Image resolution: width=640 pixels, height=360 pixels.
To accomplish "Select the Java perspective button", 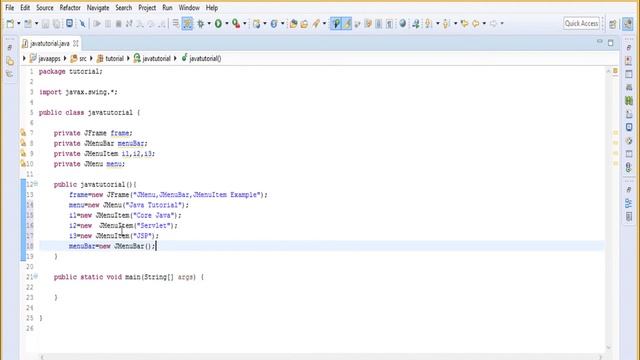I will [x=628, y=24].
